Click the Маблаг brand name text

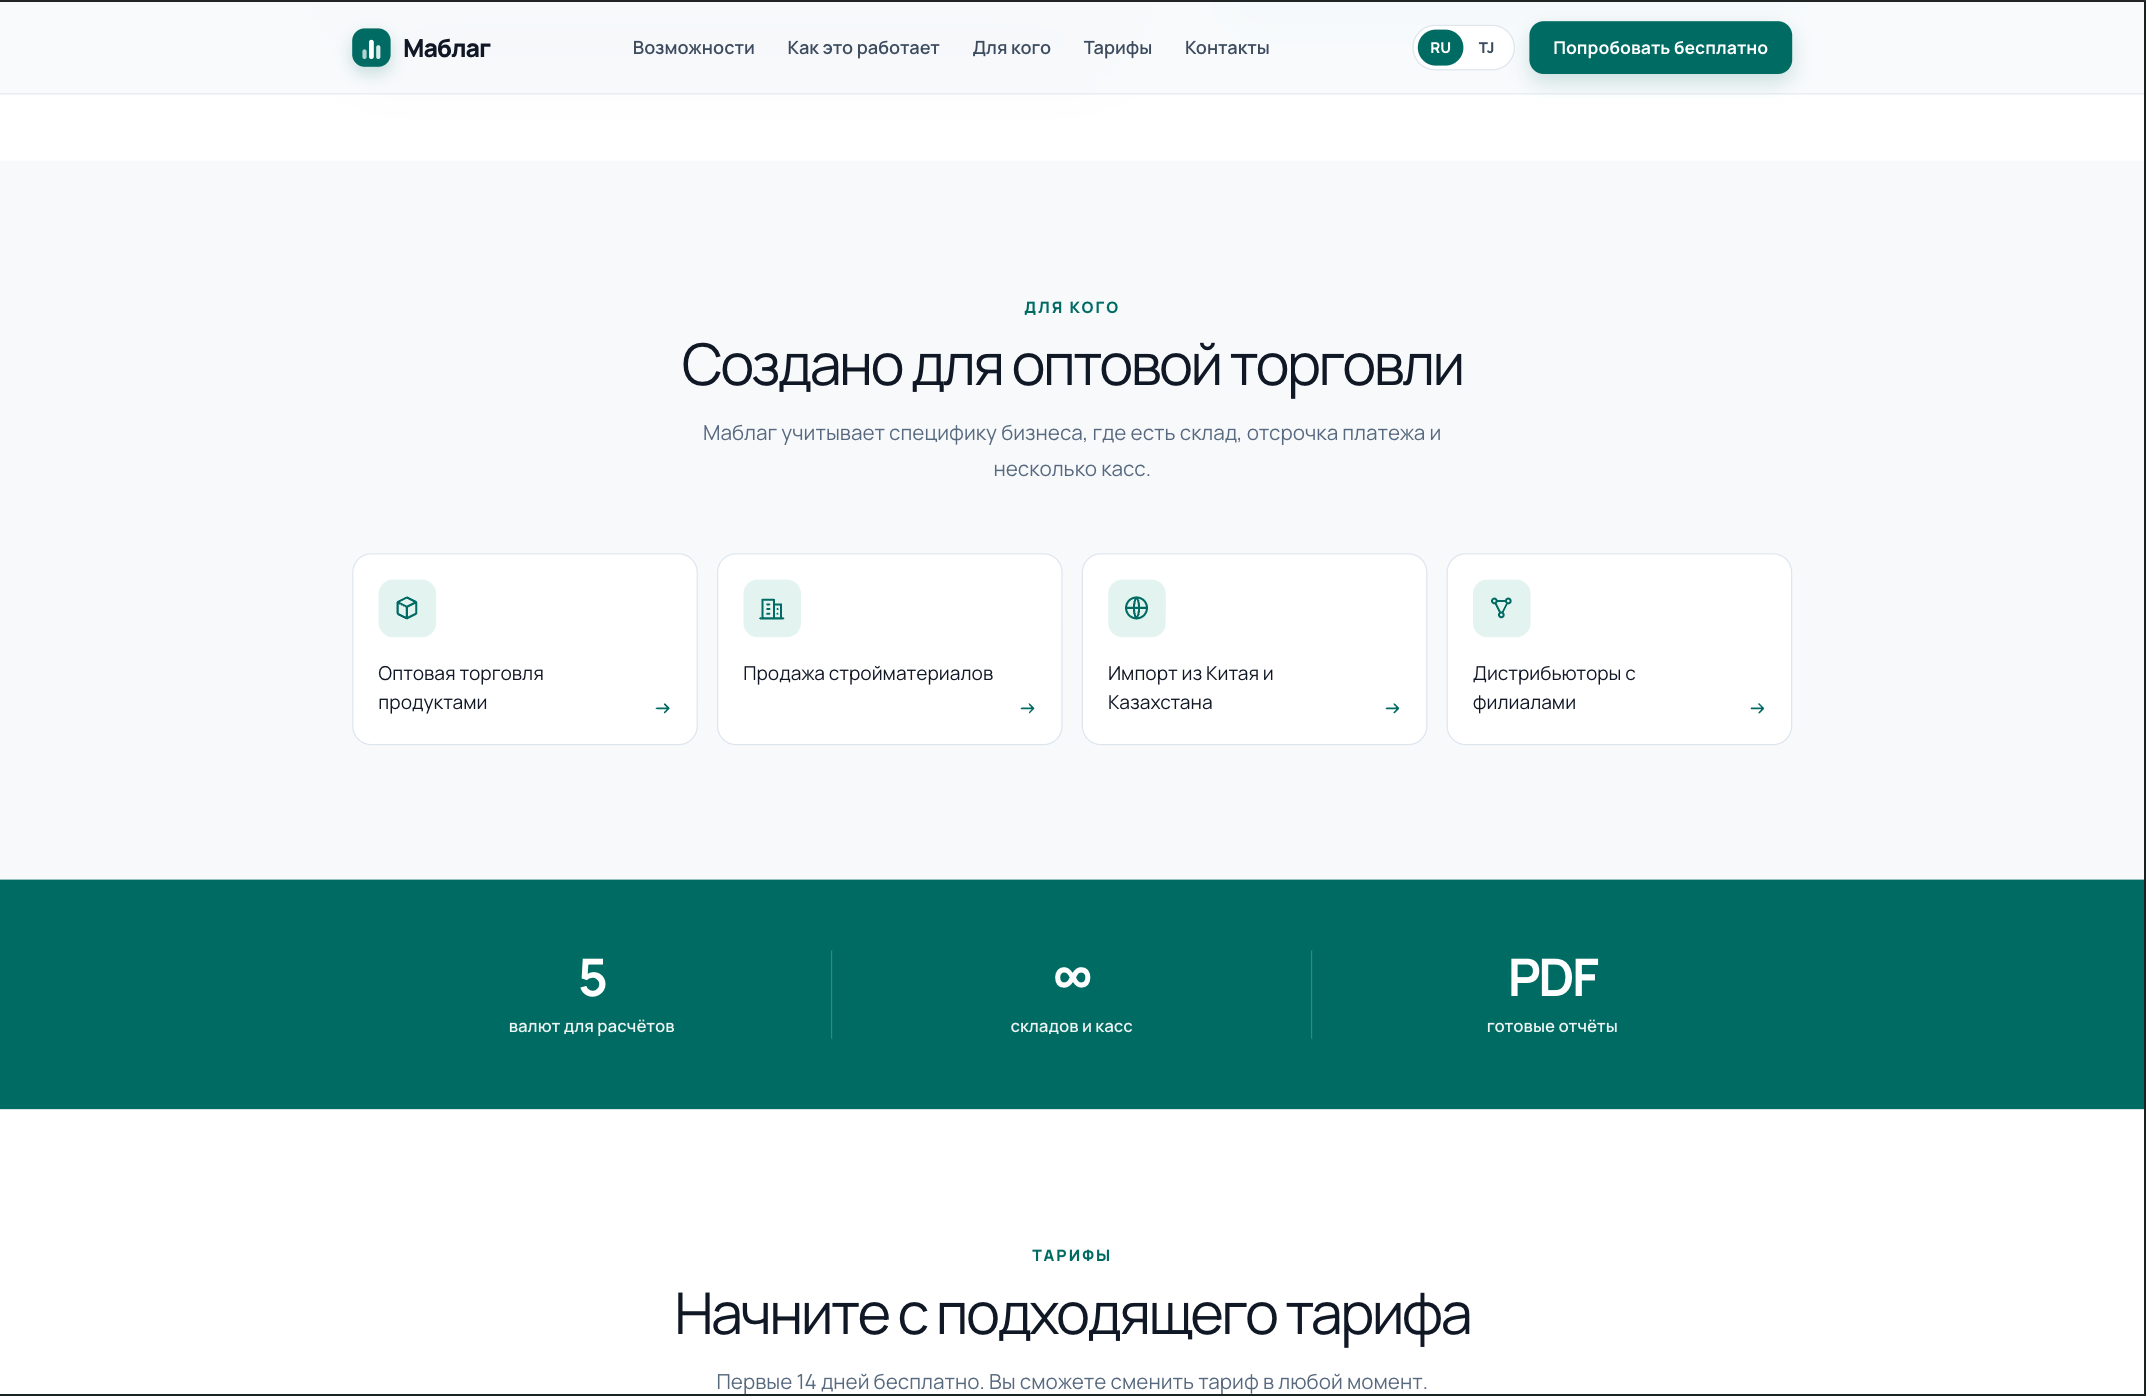pyautogui.click(x=446, y=48)
